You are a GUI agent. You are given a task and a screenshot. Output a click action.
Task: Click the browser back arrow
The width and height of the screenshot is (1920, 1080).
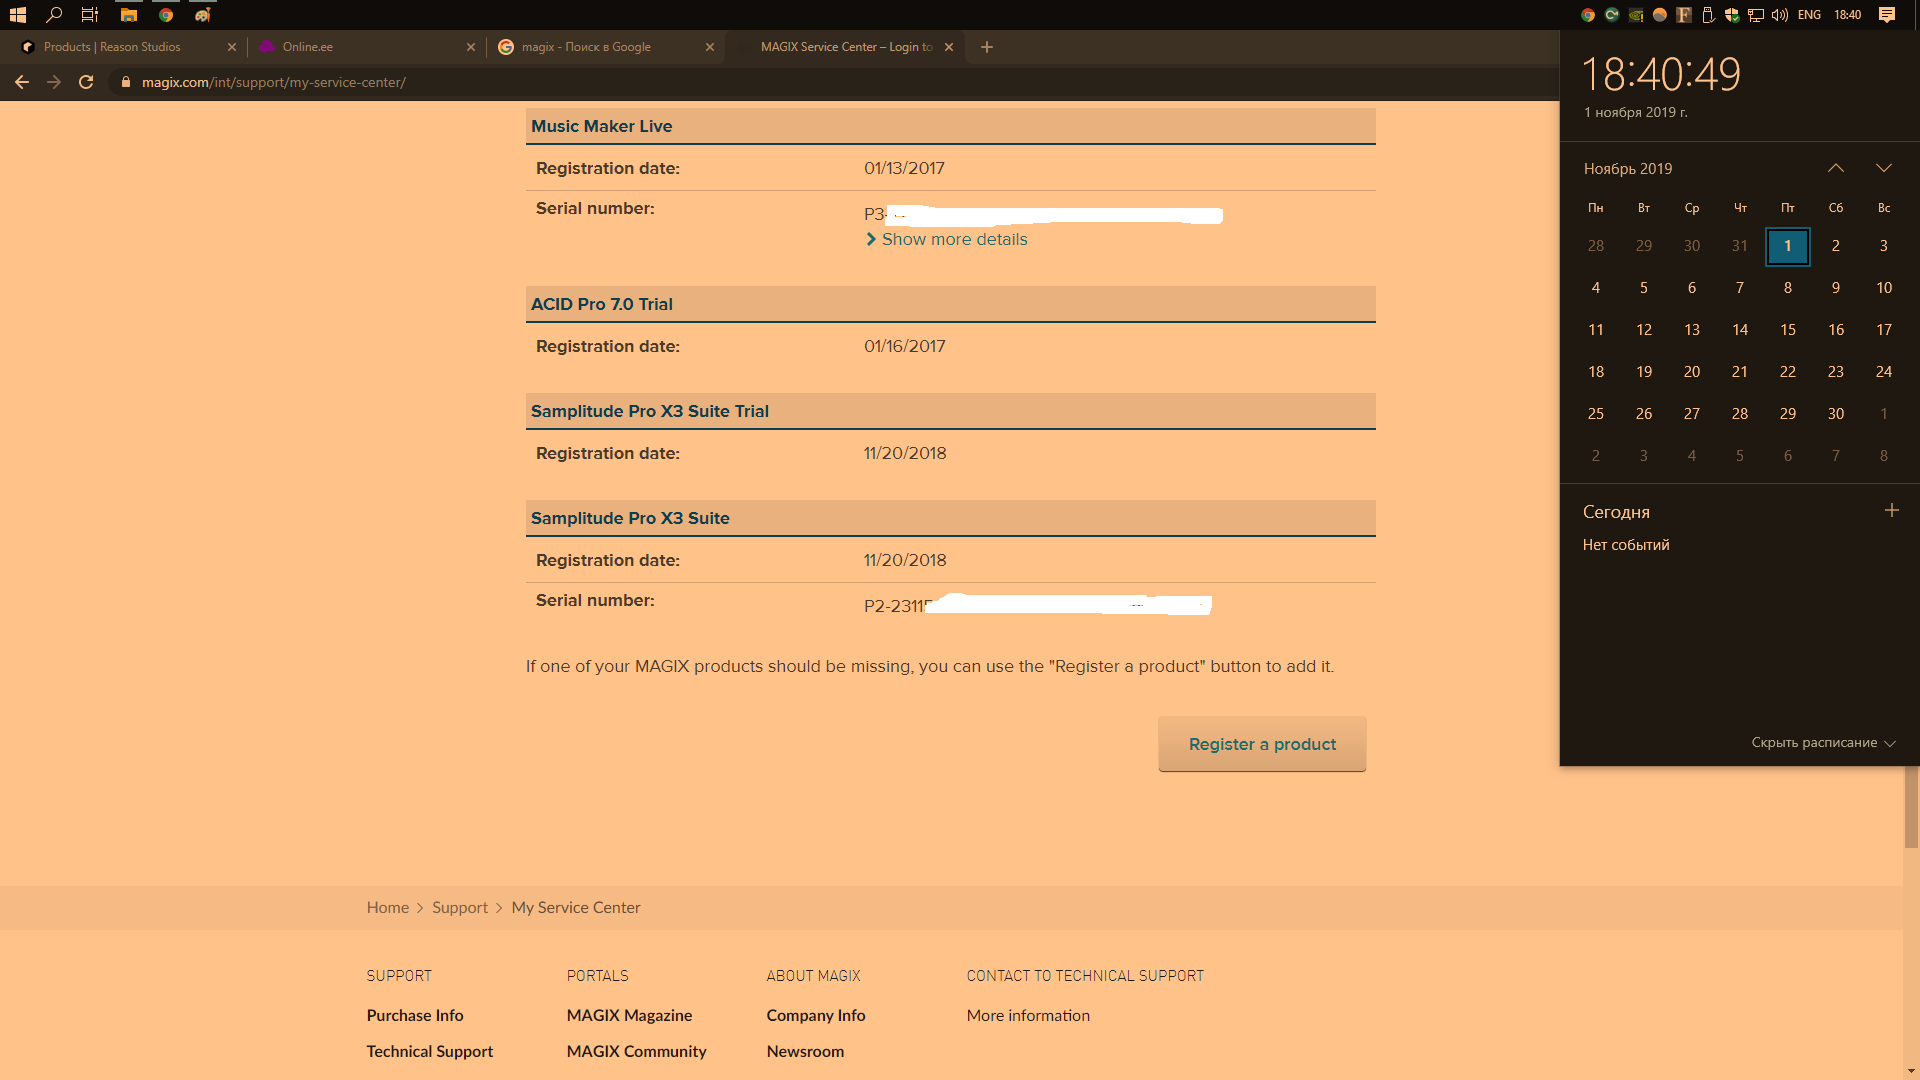point(22,82)
